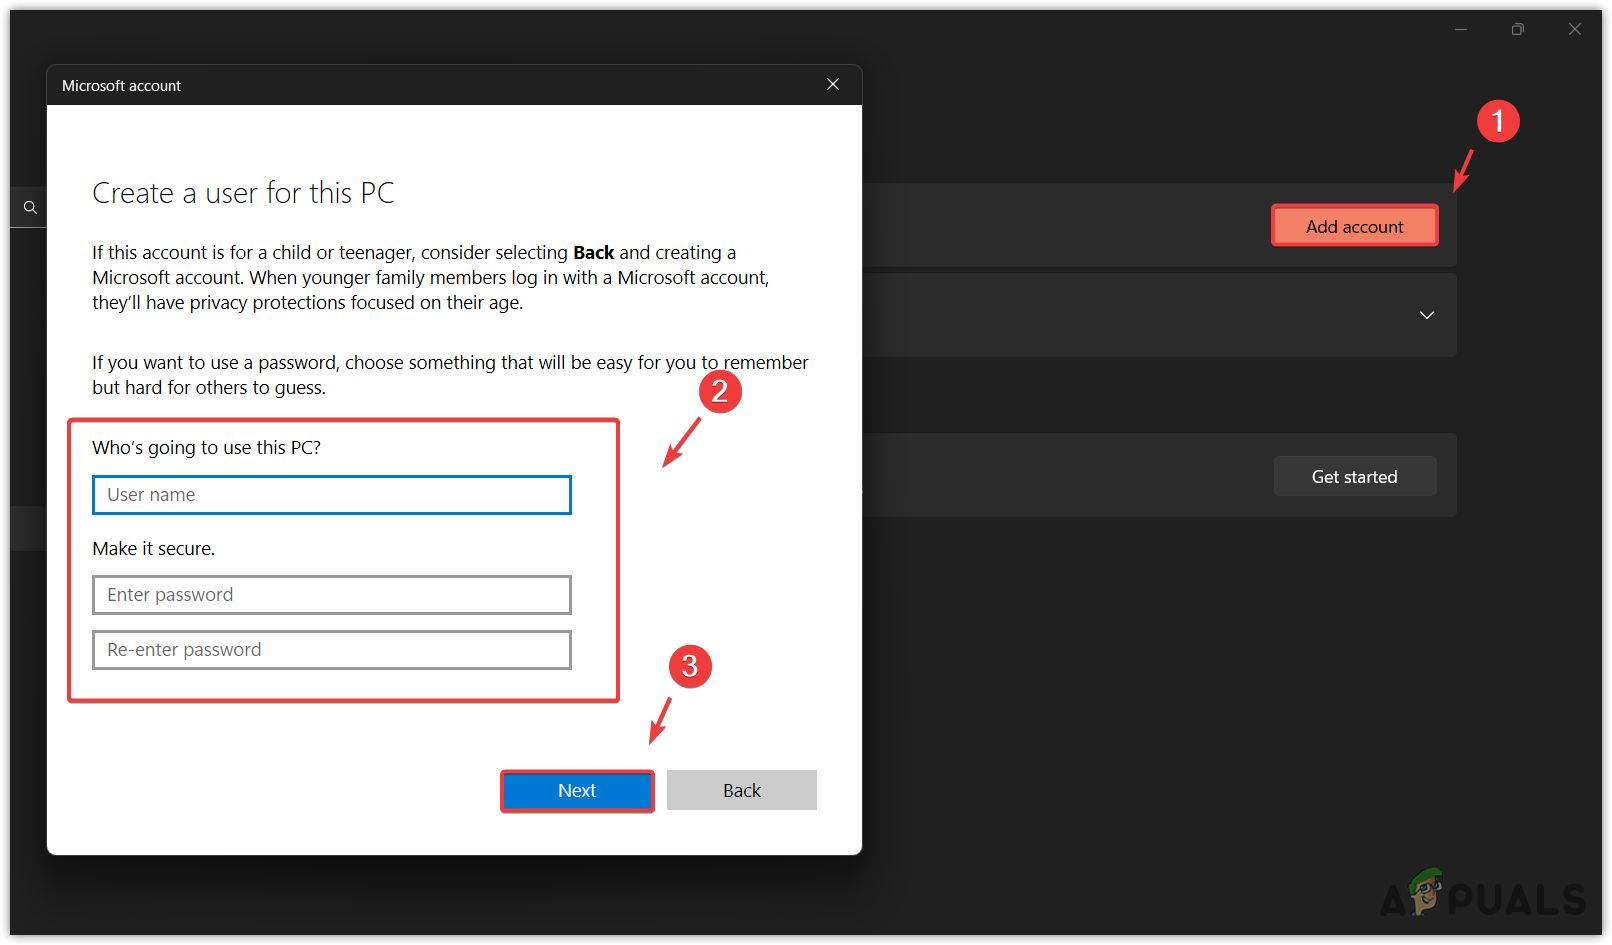Restore the Settings window size
Viewport: 1612px width, 945px height.
(1517, 29)
